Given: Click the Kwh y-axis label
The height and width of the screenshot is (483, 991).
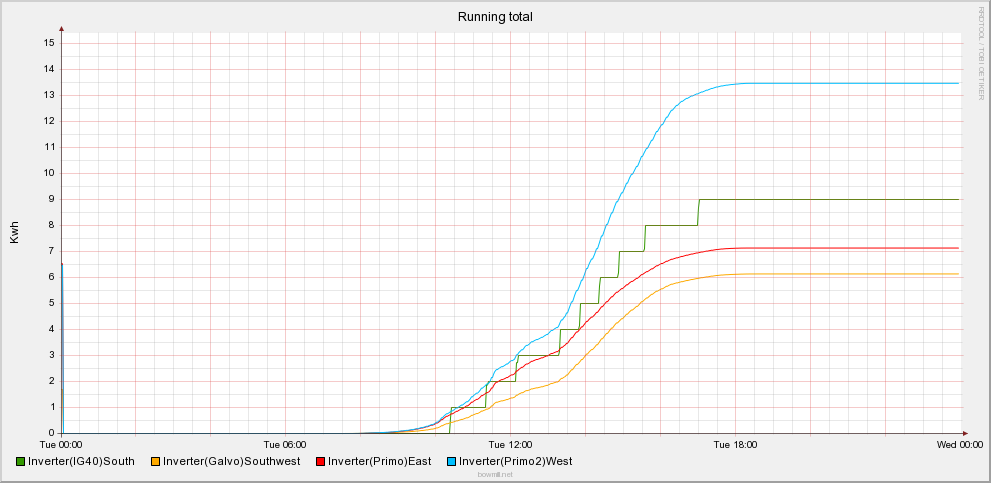Looking at the screenshot, I should (x=14, y=233).
